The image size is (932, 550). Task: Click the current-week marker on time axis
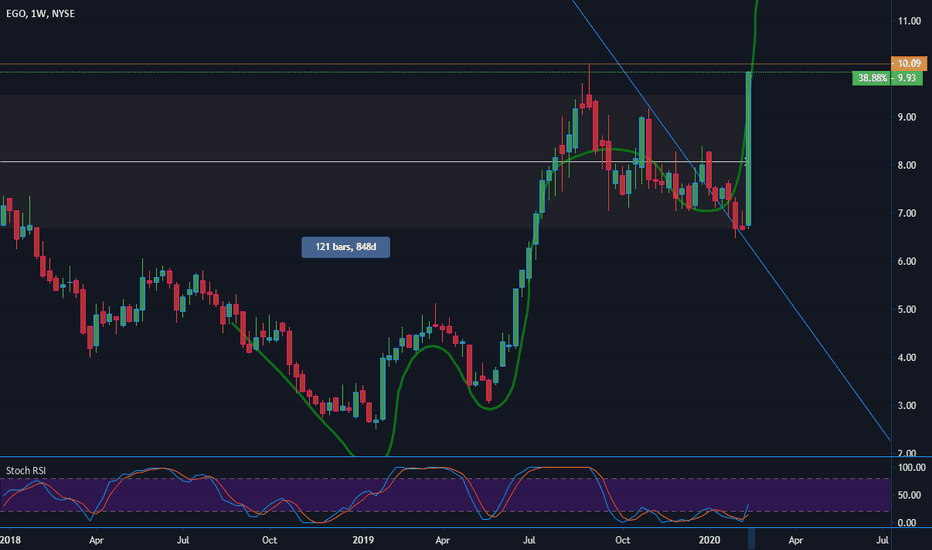tap(751, 539)
